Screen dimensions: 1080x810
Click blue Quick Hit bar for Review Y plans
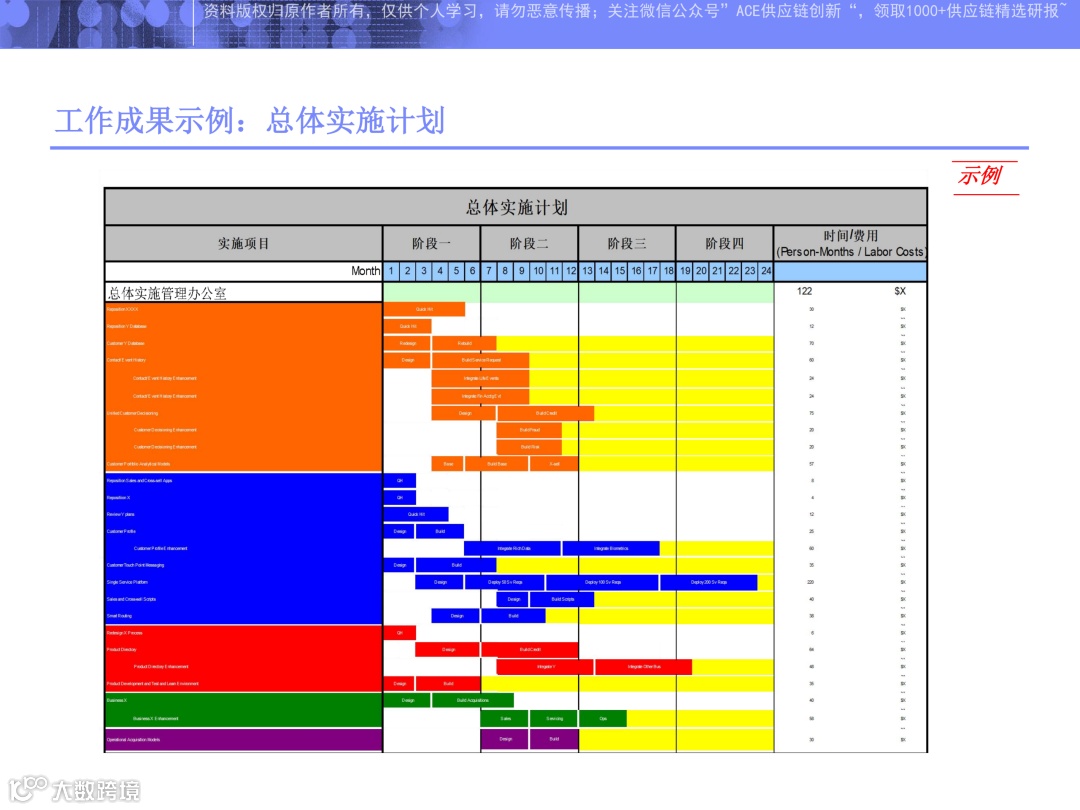click(416, 515)
